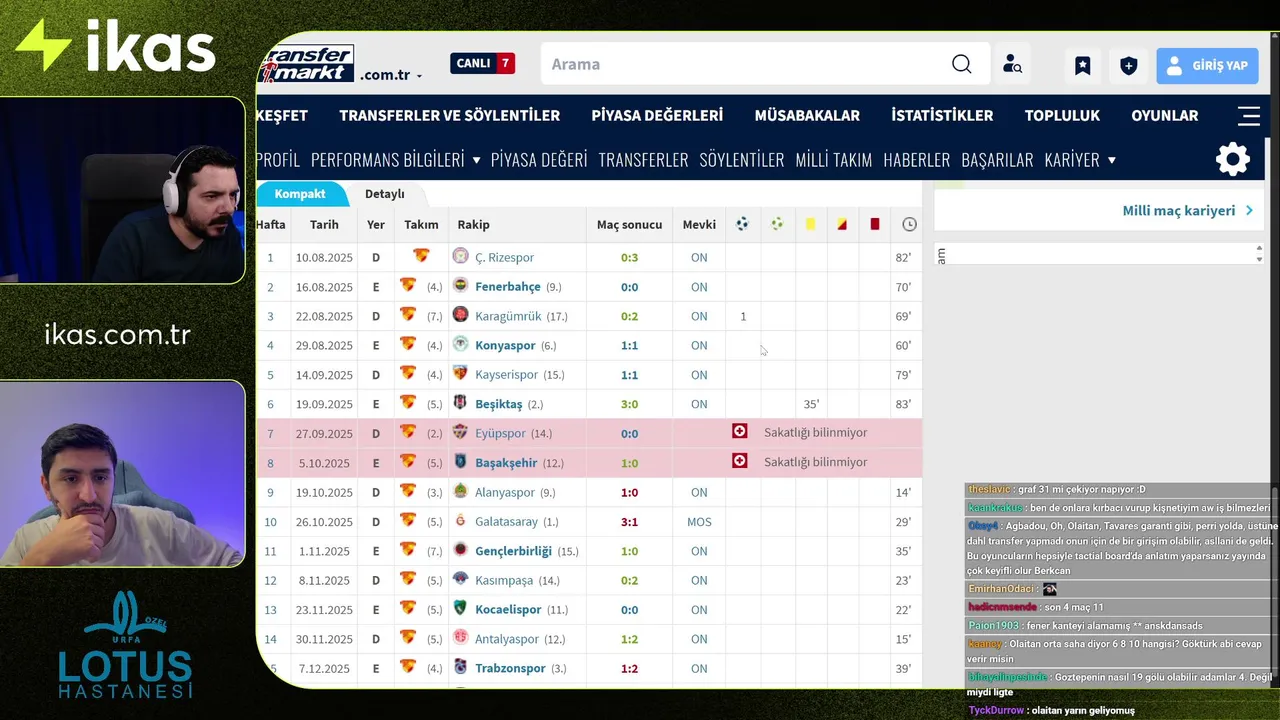Click the Alanyaspor club crest

[x=460, y=491]
